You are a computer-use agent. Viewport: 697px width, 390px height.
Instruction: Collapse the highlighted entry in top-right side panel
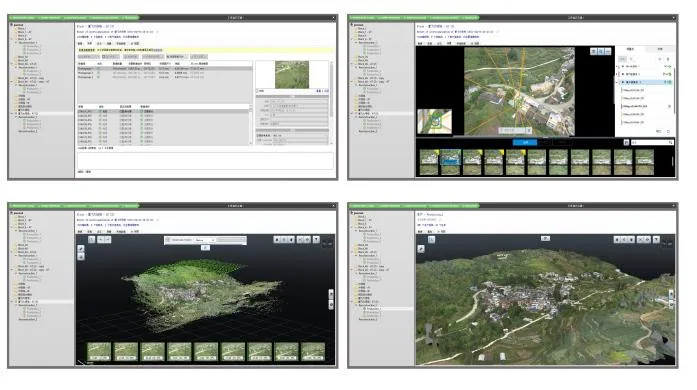[x=617, y=82]
